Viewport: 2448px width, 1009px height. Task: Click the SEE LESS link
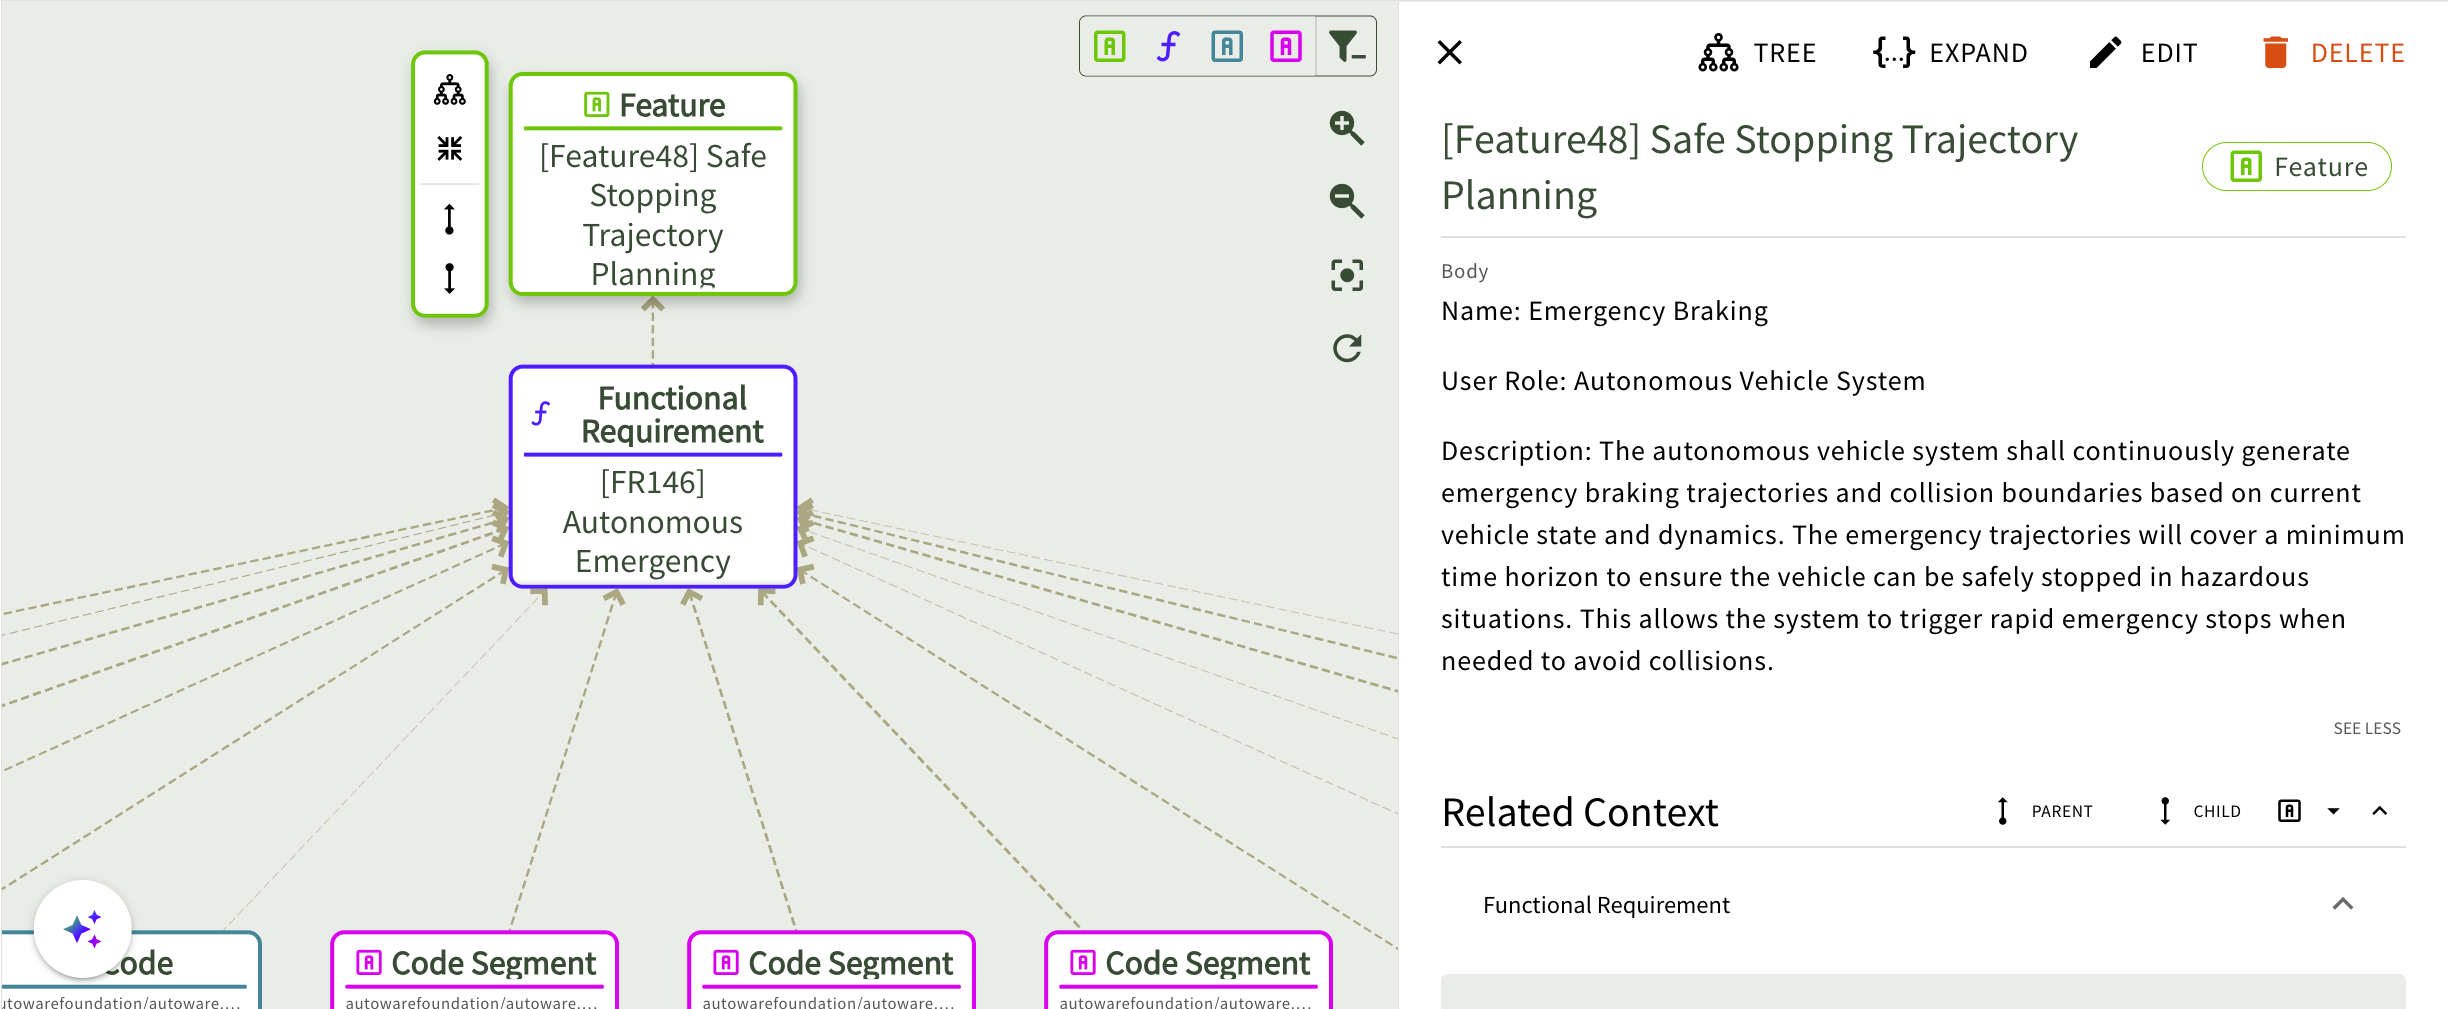point(2366,728)
